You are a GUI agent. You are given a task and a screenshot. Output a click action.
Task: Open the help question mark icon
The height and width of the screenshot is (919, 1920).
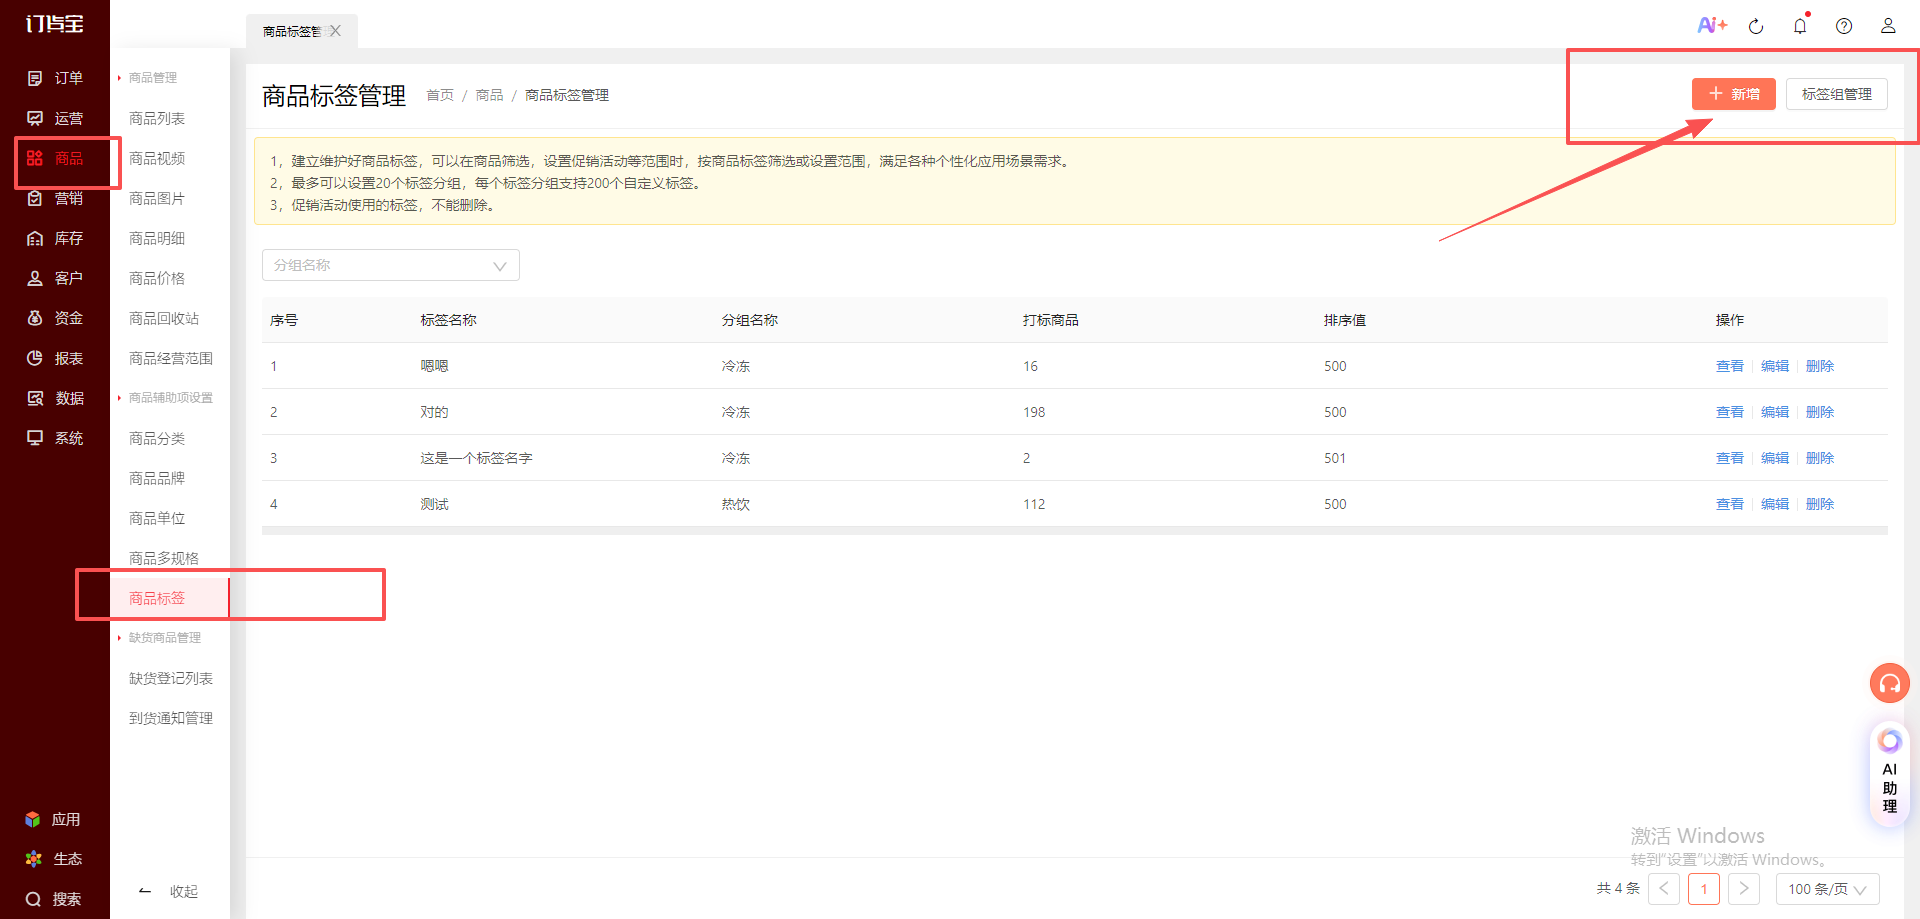pyautogui.click(x=1844, y=26)
